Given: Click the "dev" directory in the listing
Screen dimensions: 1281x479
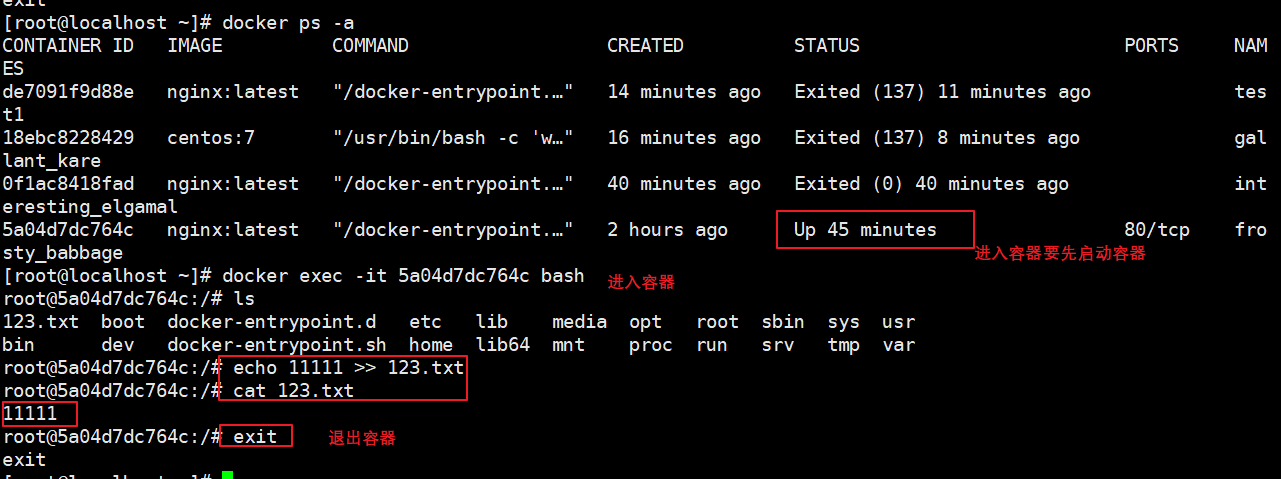Looking at the screenshot, I should 117,344.
